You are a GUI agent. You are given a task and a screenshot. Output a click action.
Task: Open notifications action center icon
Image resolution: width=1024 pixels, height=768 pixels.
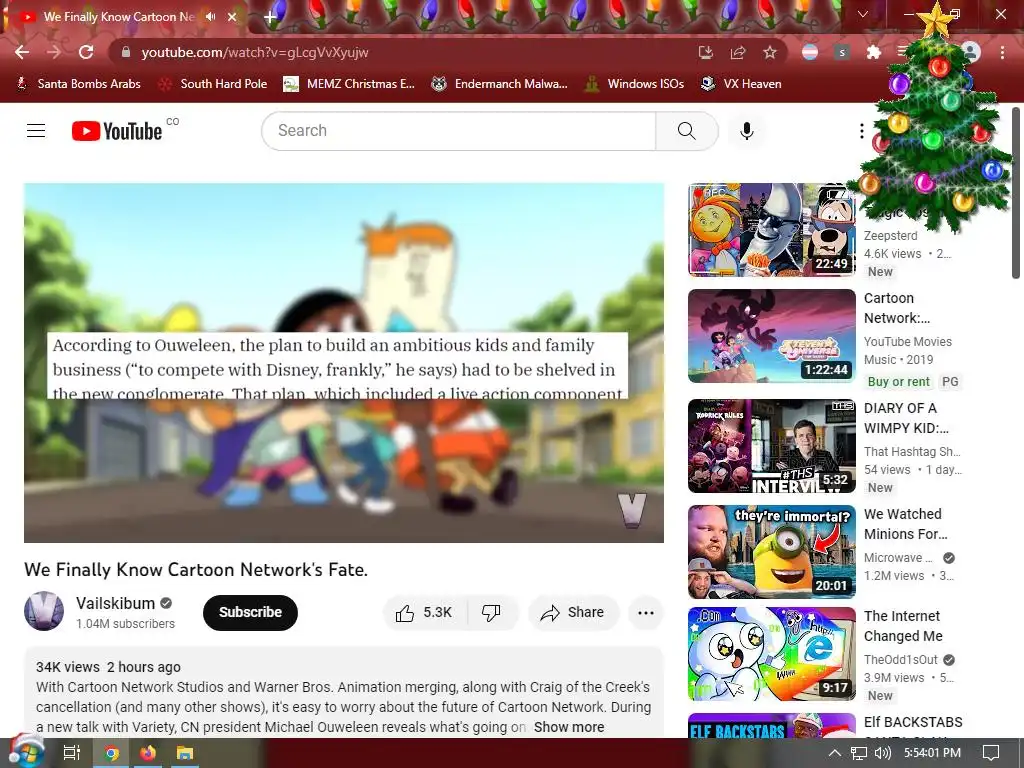(991, 753)
